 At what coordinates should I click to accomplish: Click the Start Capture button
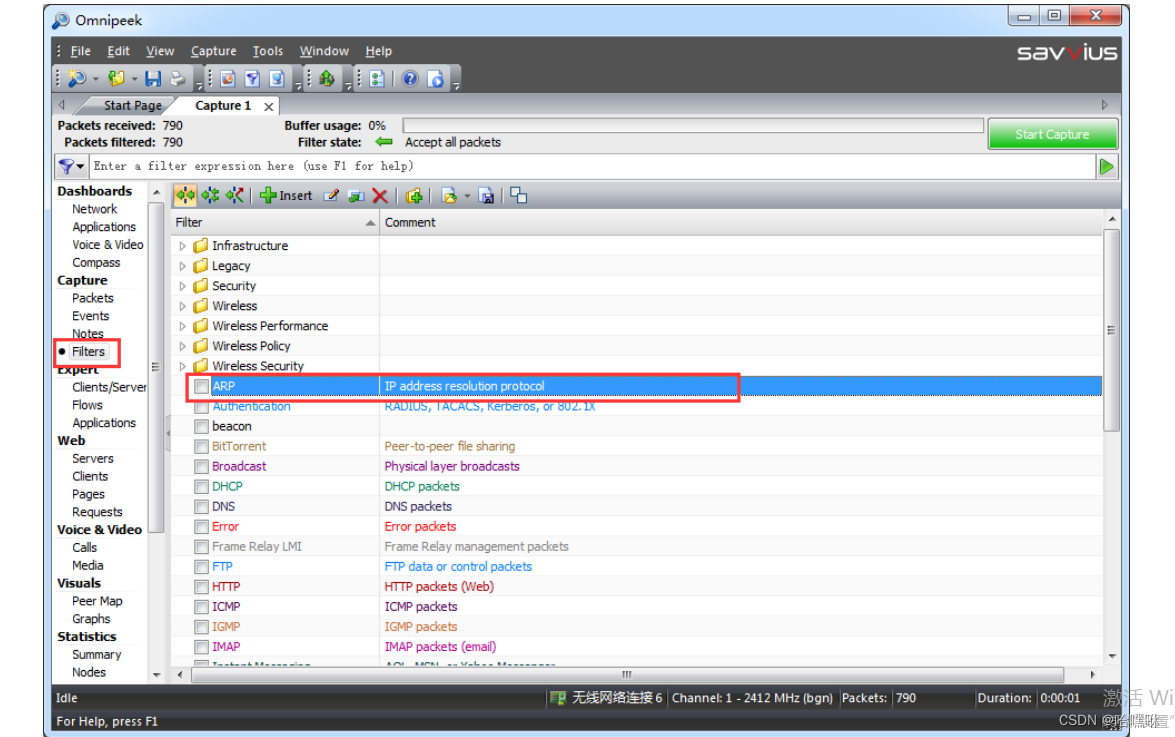point(1052,134)
